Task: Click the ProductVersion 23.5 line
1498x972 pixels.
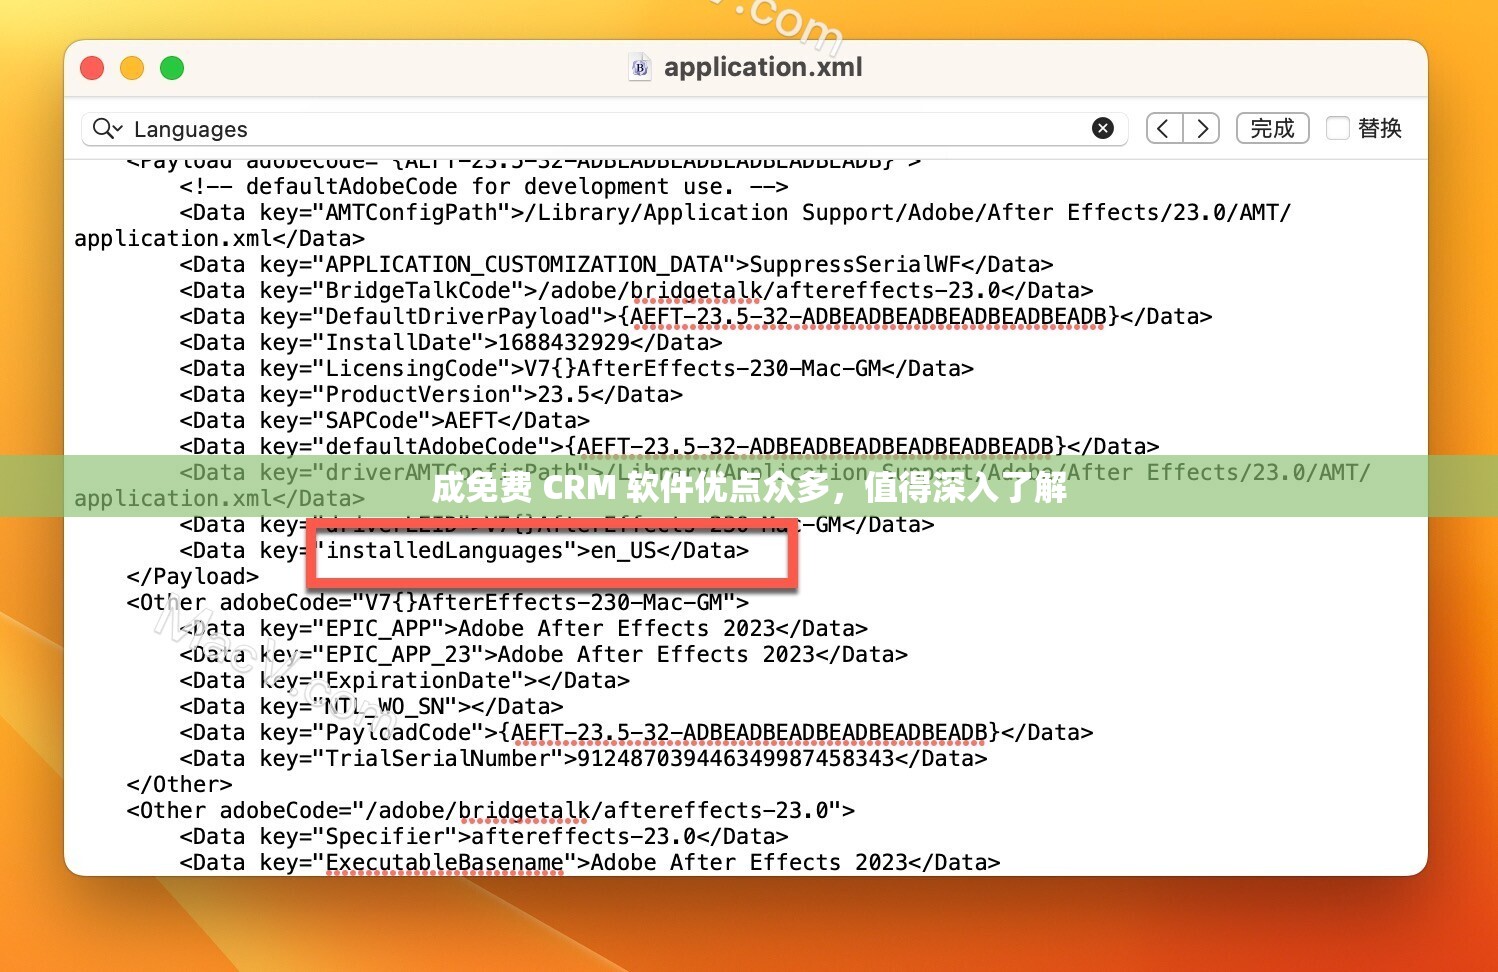Action: pyautogui.click(x=431, y=395)
